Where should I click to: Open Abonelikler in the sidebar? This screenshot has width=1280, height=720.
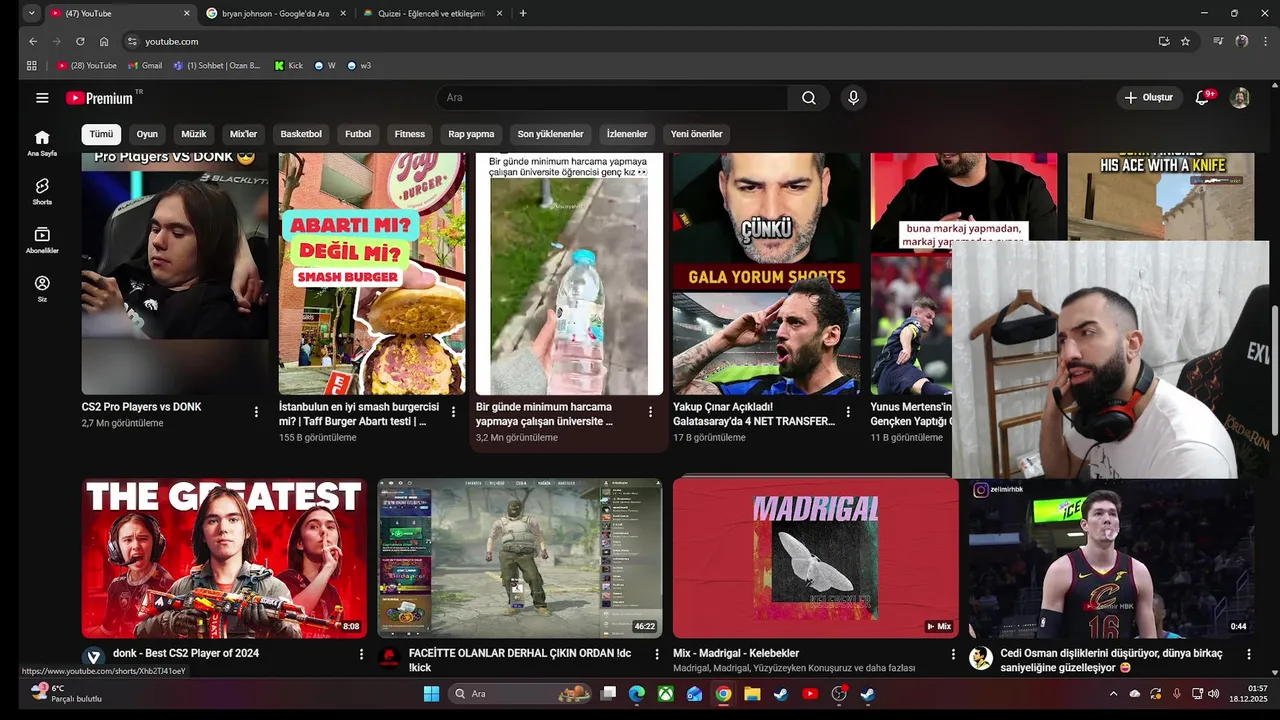pyautogui.click(x=42, y=240)
